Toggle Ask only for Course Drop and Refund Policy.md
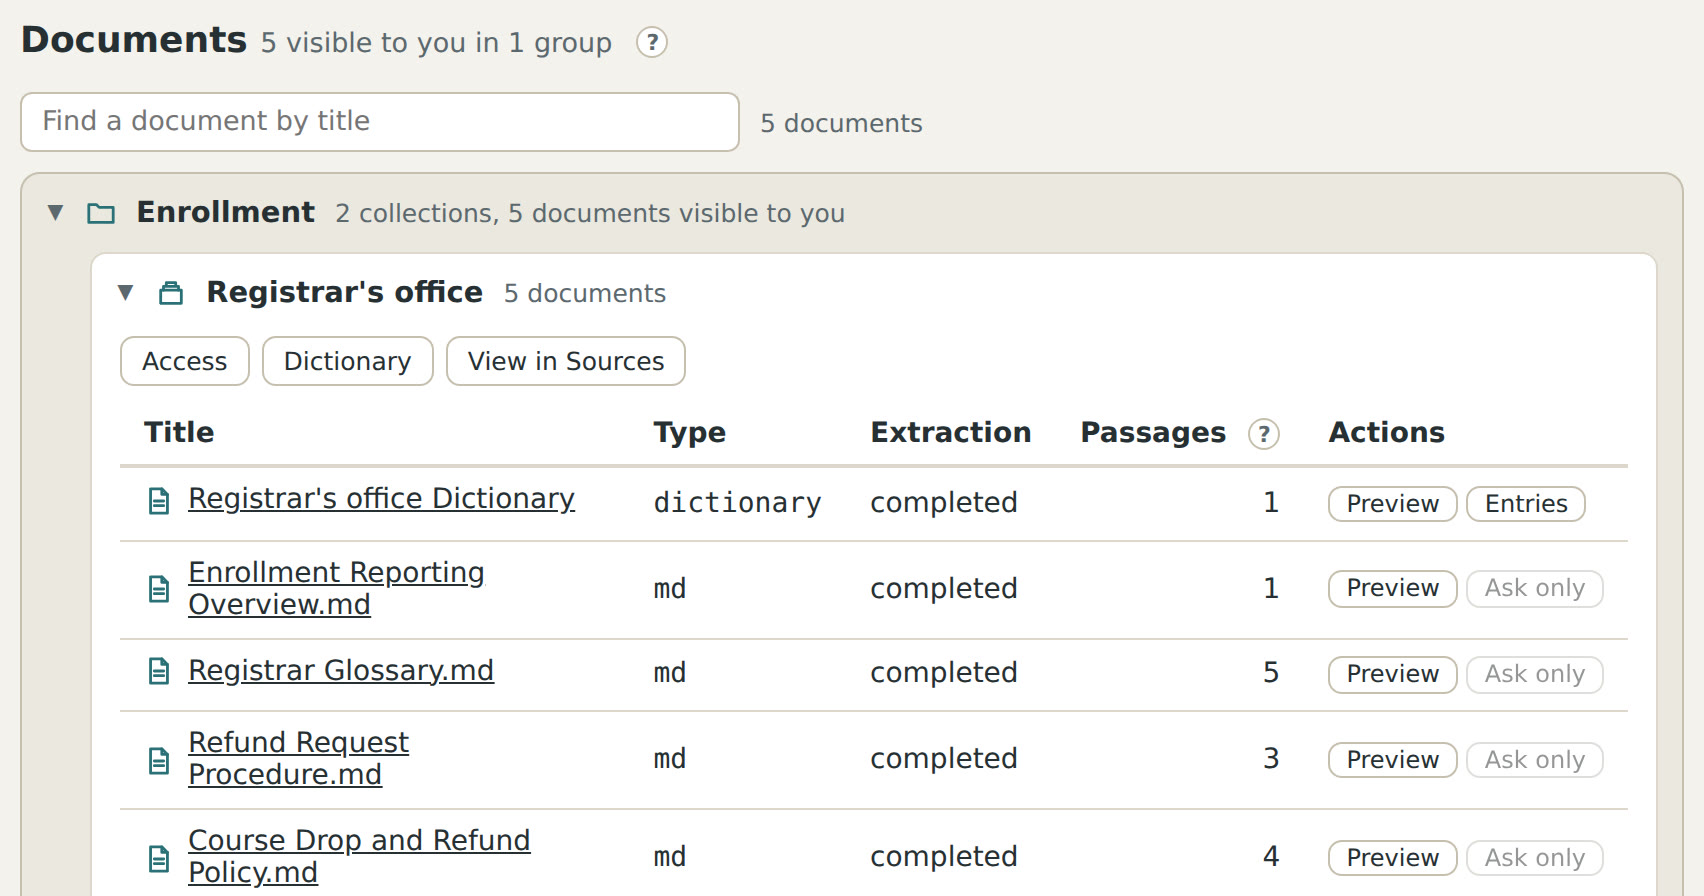 [1535, 858]
